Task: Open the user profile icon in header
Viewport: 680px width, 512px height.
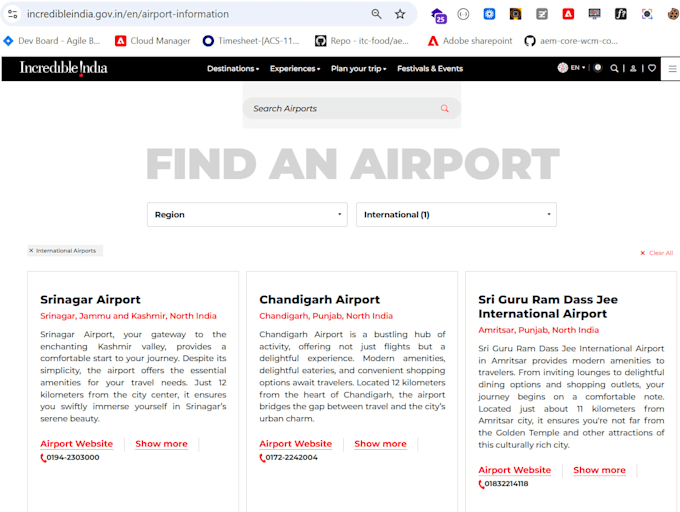Action: pyautogui.click(x=633, y=68)
